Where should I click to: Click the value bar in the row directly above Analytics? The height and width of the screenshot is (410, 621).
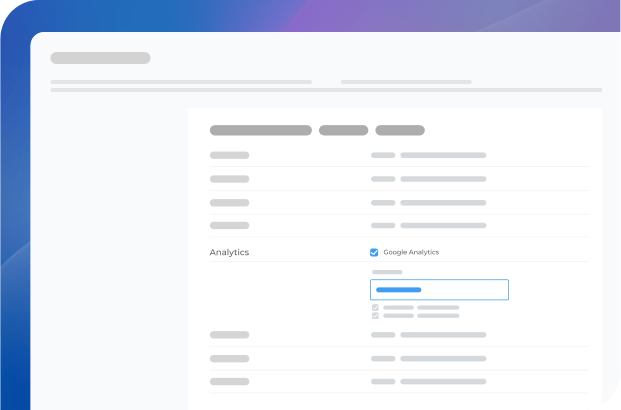point(443,225)
